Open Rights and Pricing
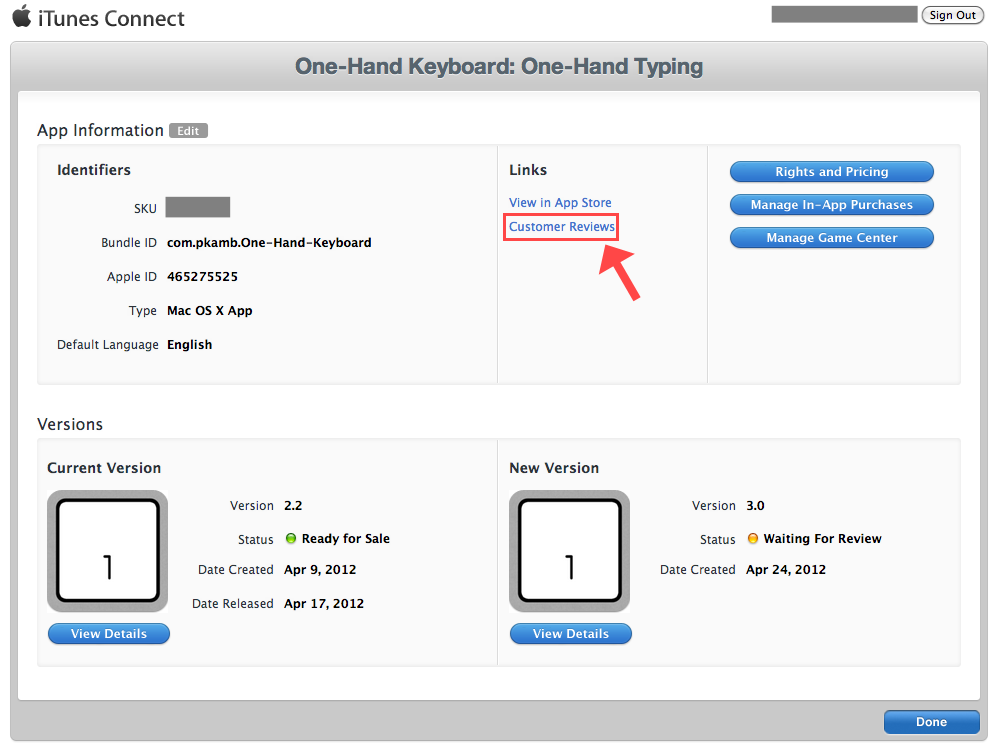Image resolution: width=996 pixels, height=749 pixels. tap(831, 172)
